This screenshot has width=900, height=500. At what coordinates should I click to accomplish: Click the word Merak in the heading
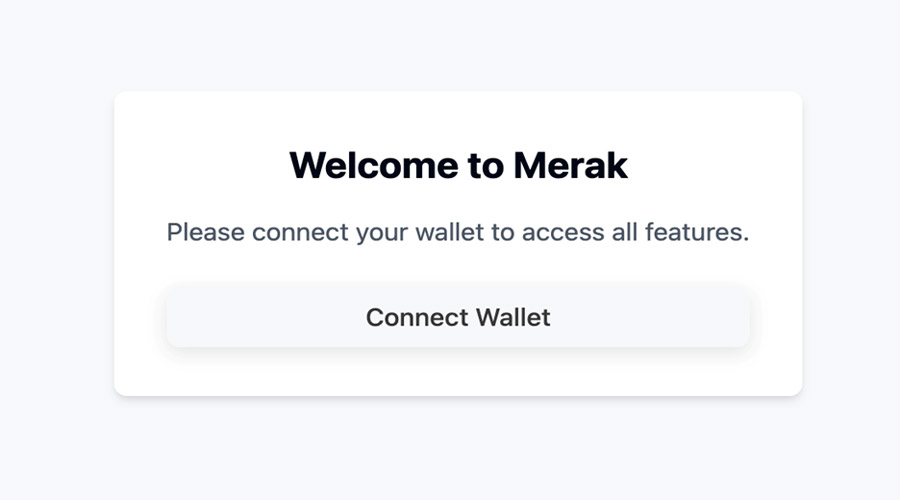[x=570, y=165]
